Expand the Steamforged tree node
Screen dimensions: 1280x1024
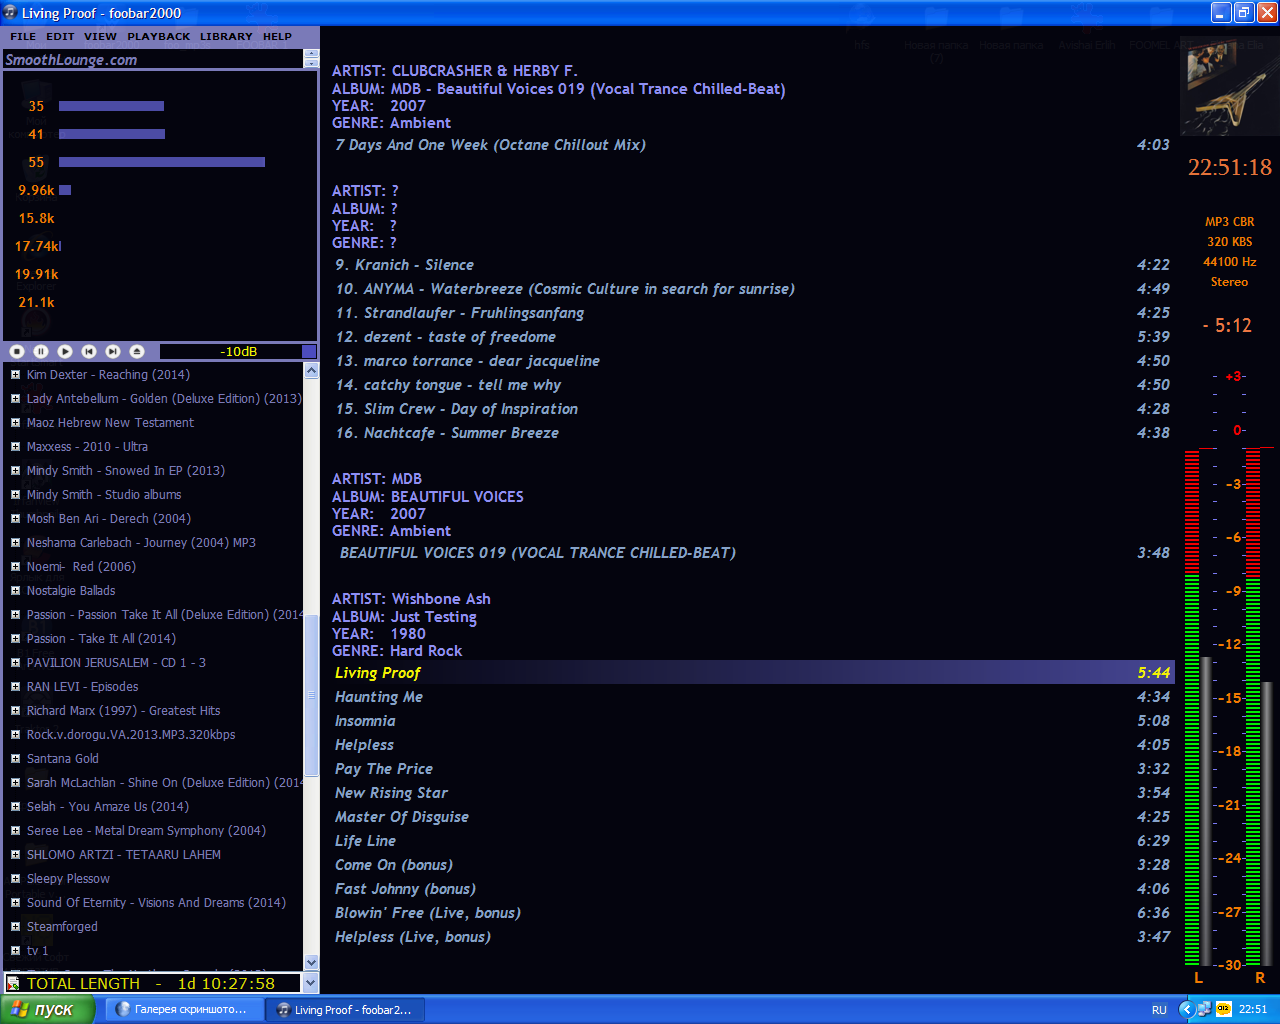[15, 927]
